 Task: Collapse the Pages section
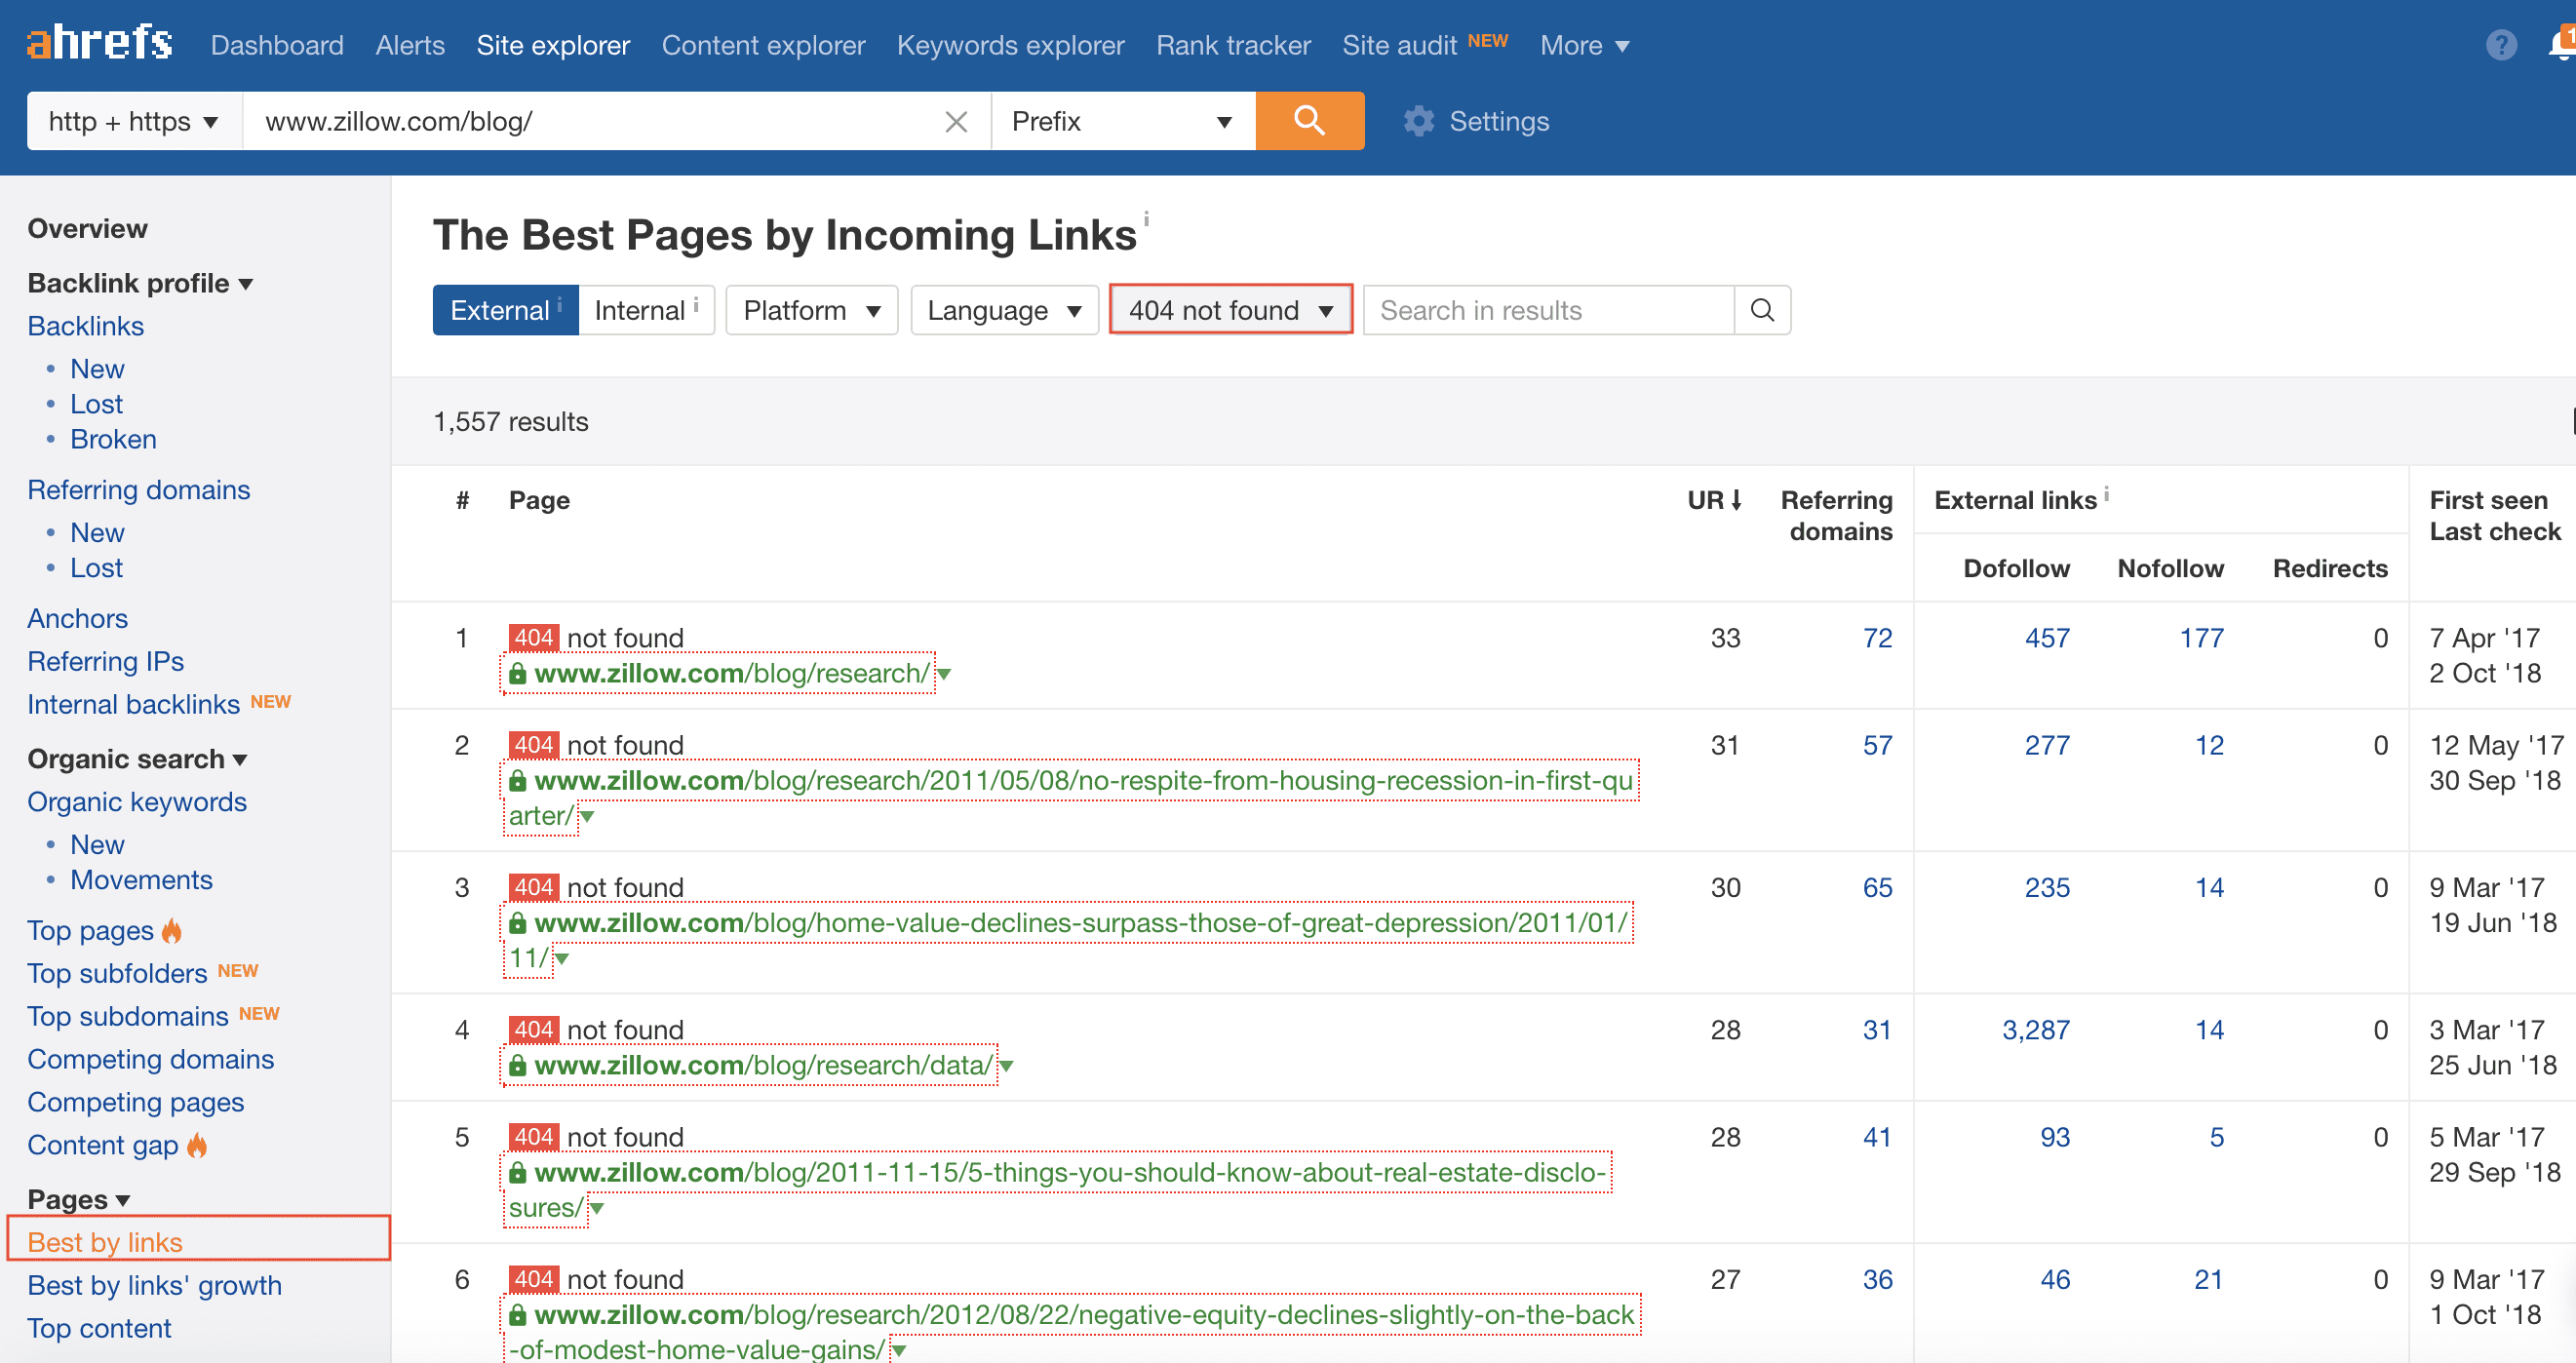coord(79,1199)
